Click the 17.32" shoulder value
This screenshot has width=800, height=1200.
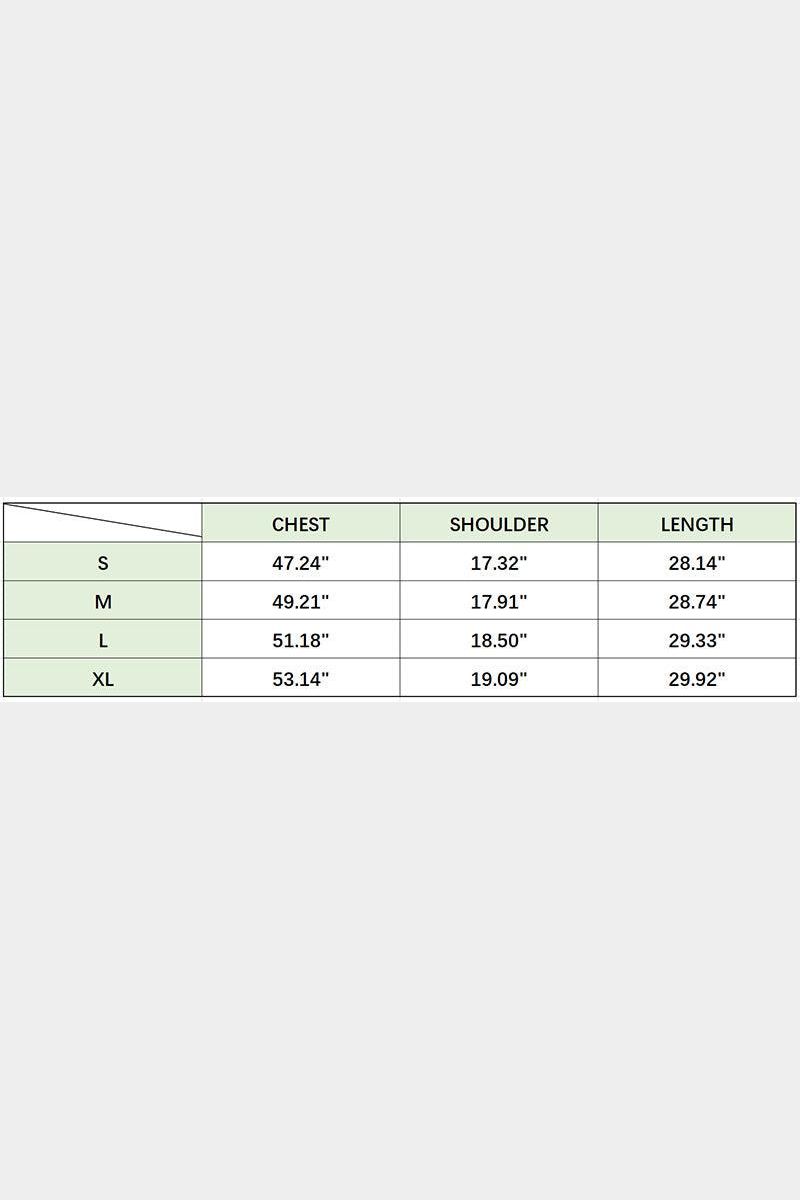pyautogui.click(x=499, y=563)
